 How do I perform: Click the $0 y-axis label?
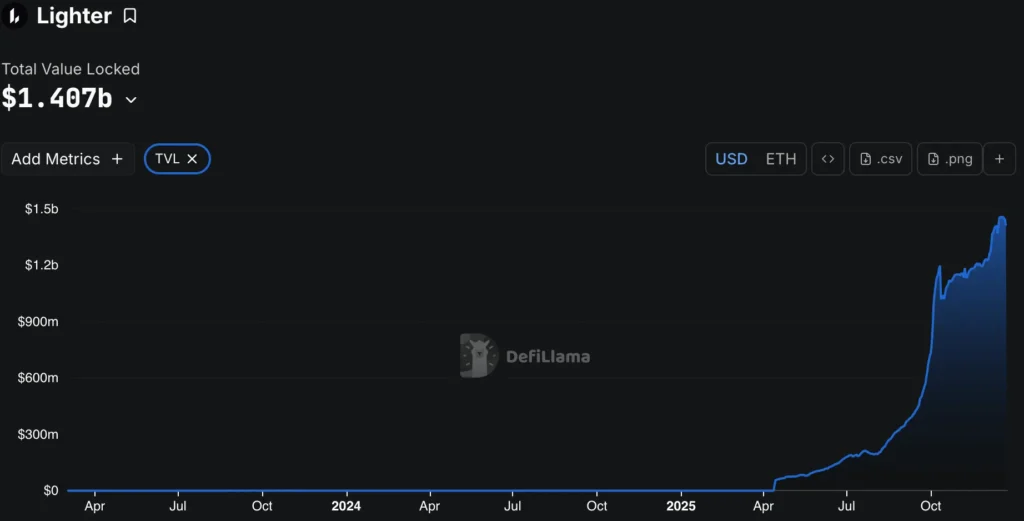(x=50, y=490)
